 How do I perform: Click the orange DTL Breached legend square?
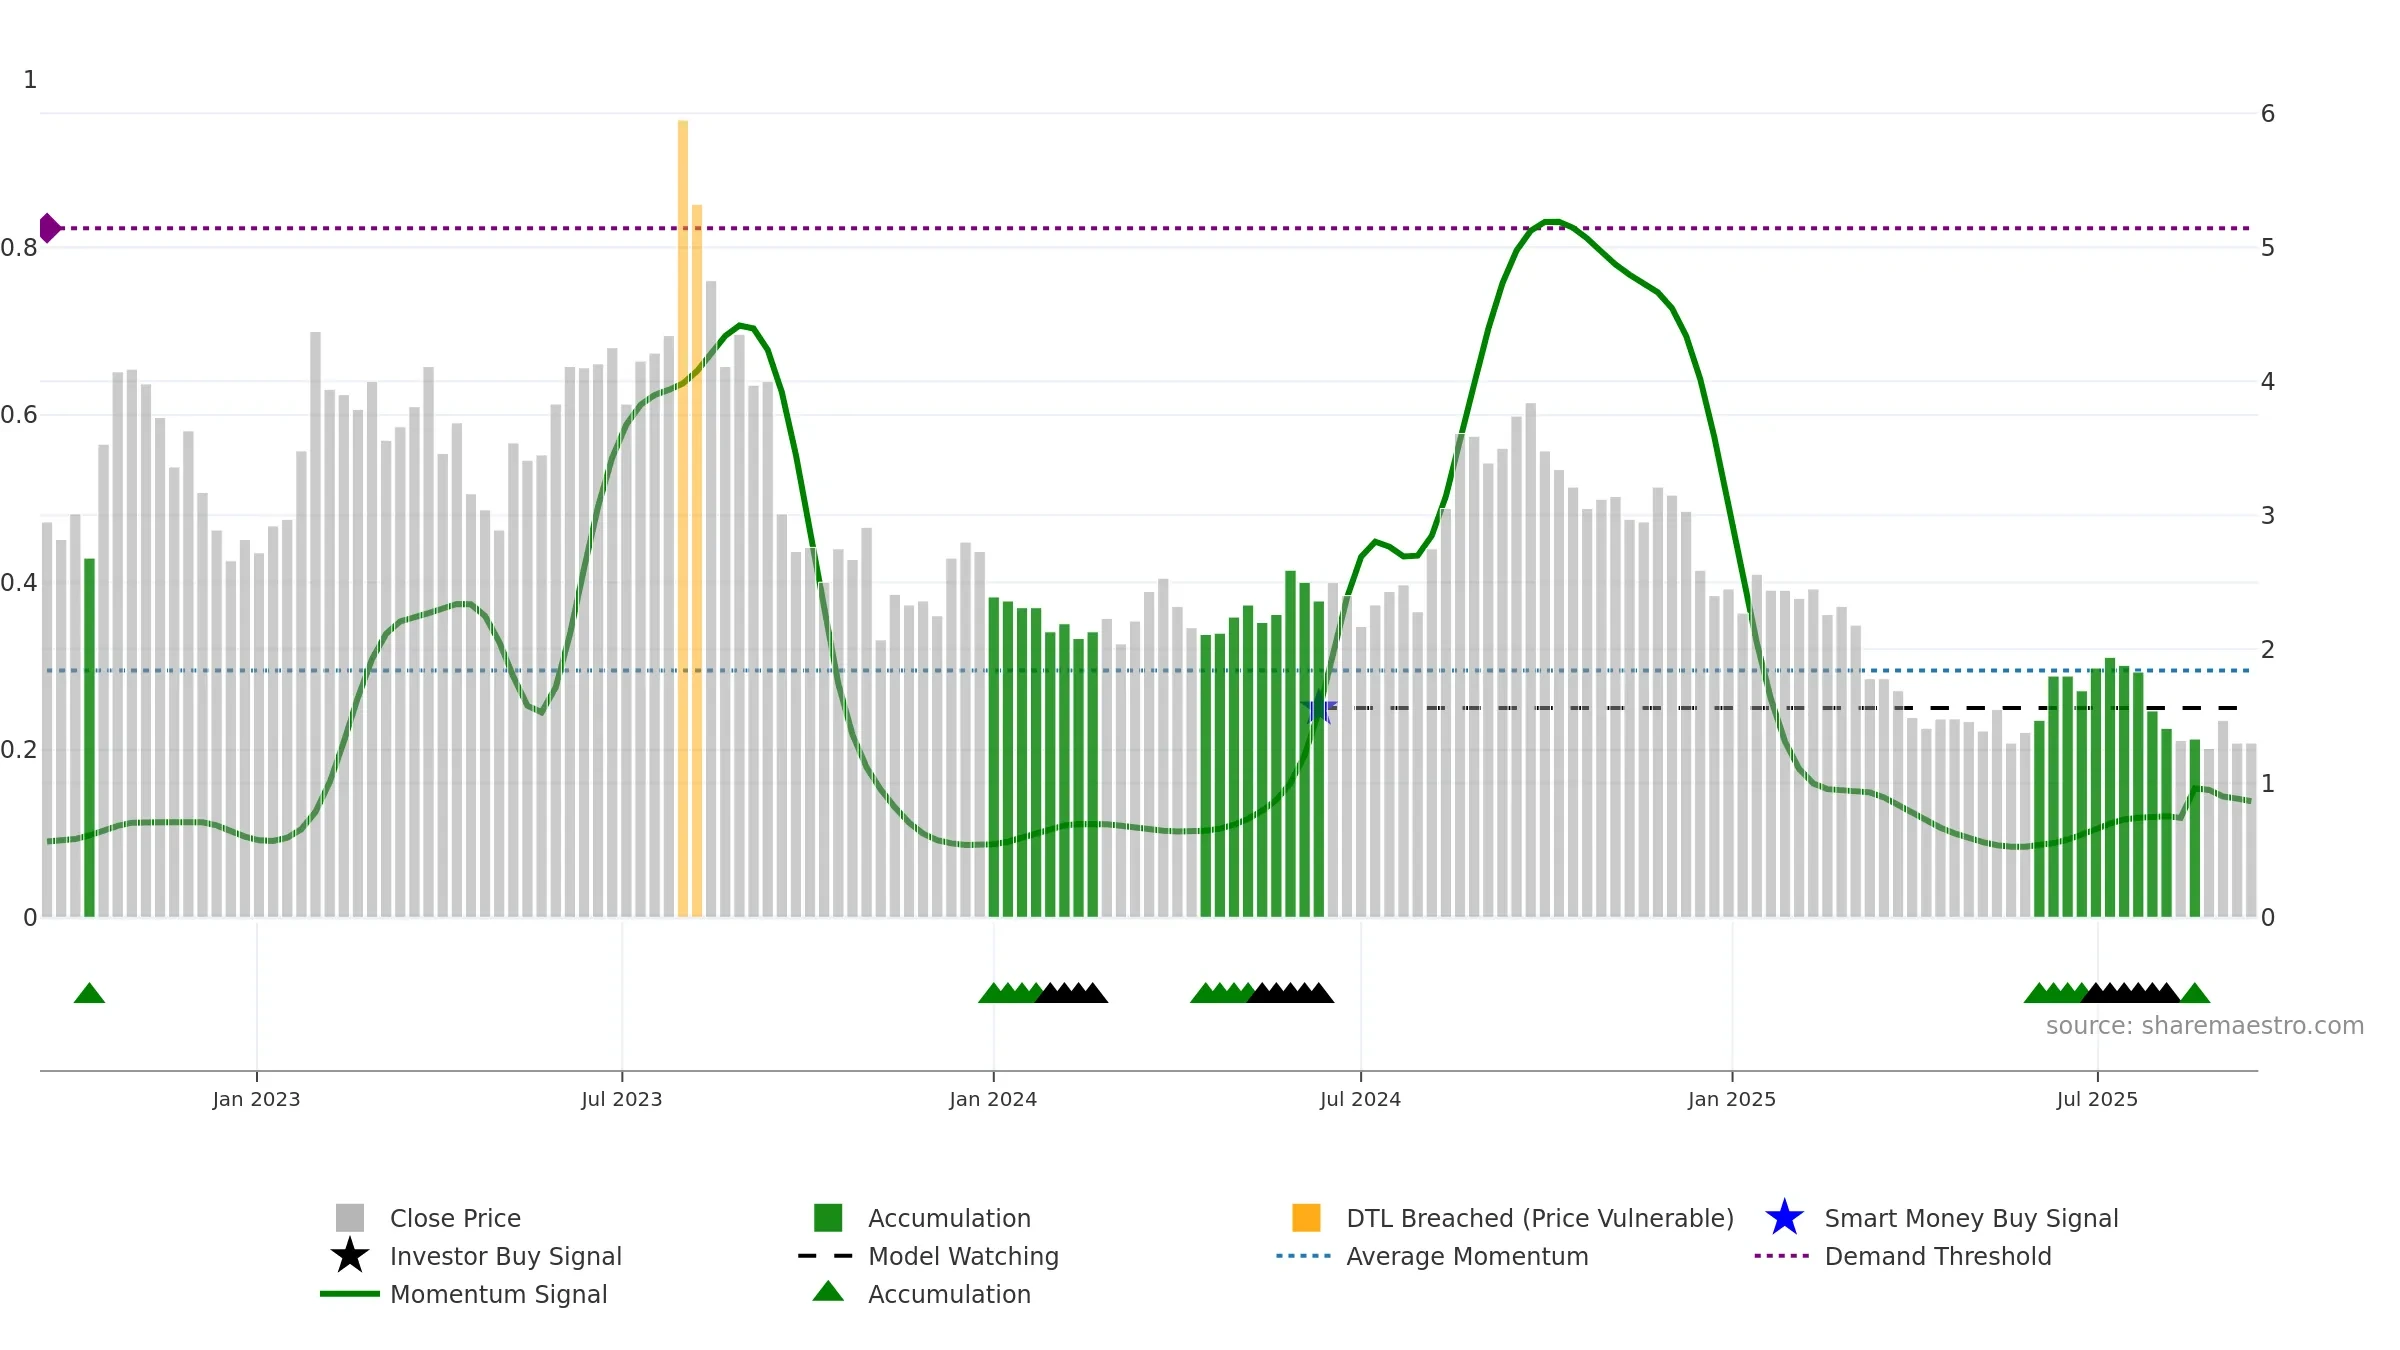[x=1306, y=1218]
